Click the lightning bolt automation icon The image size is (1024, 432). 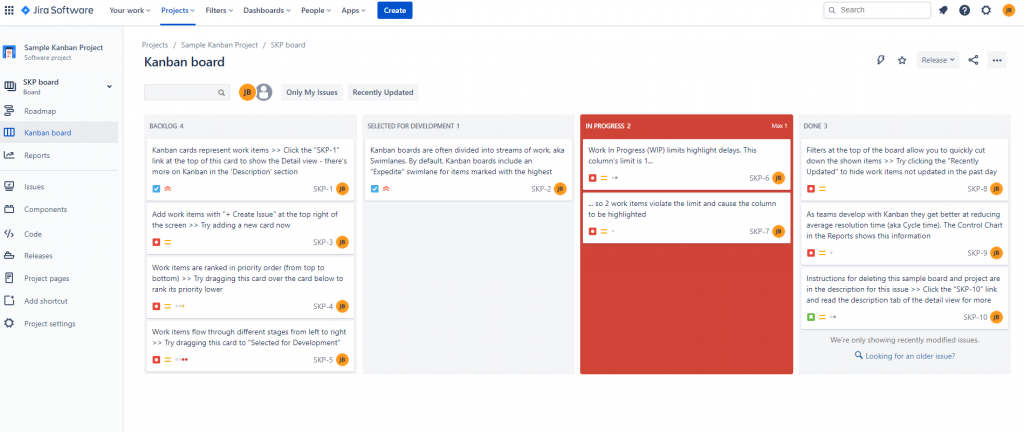[880, 60]
